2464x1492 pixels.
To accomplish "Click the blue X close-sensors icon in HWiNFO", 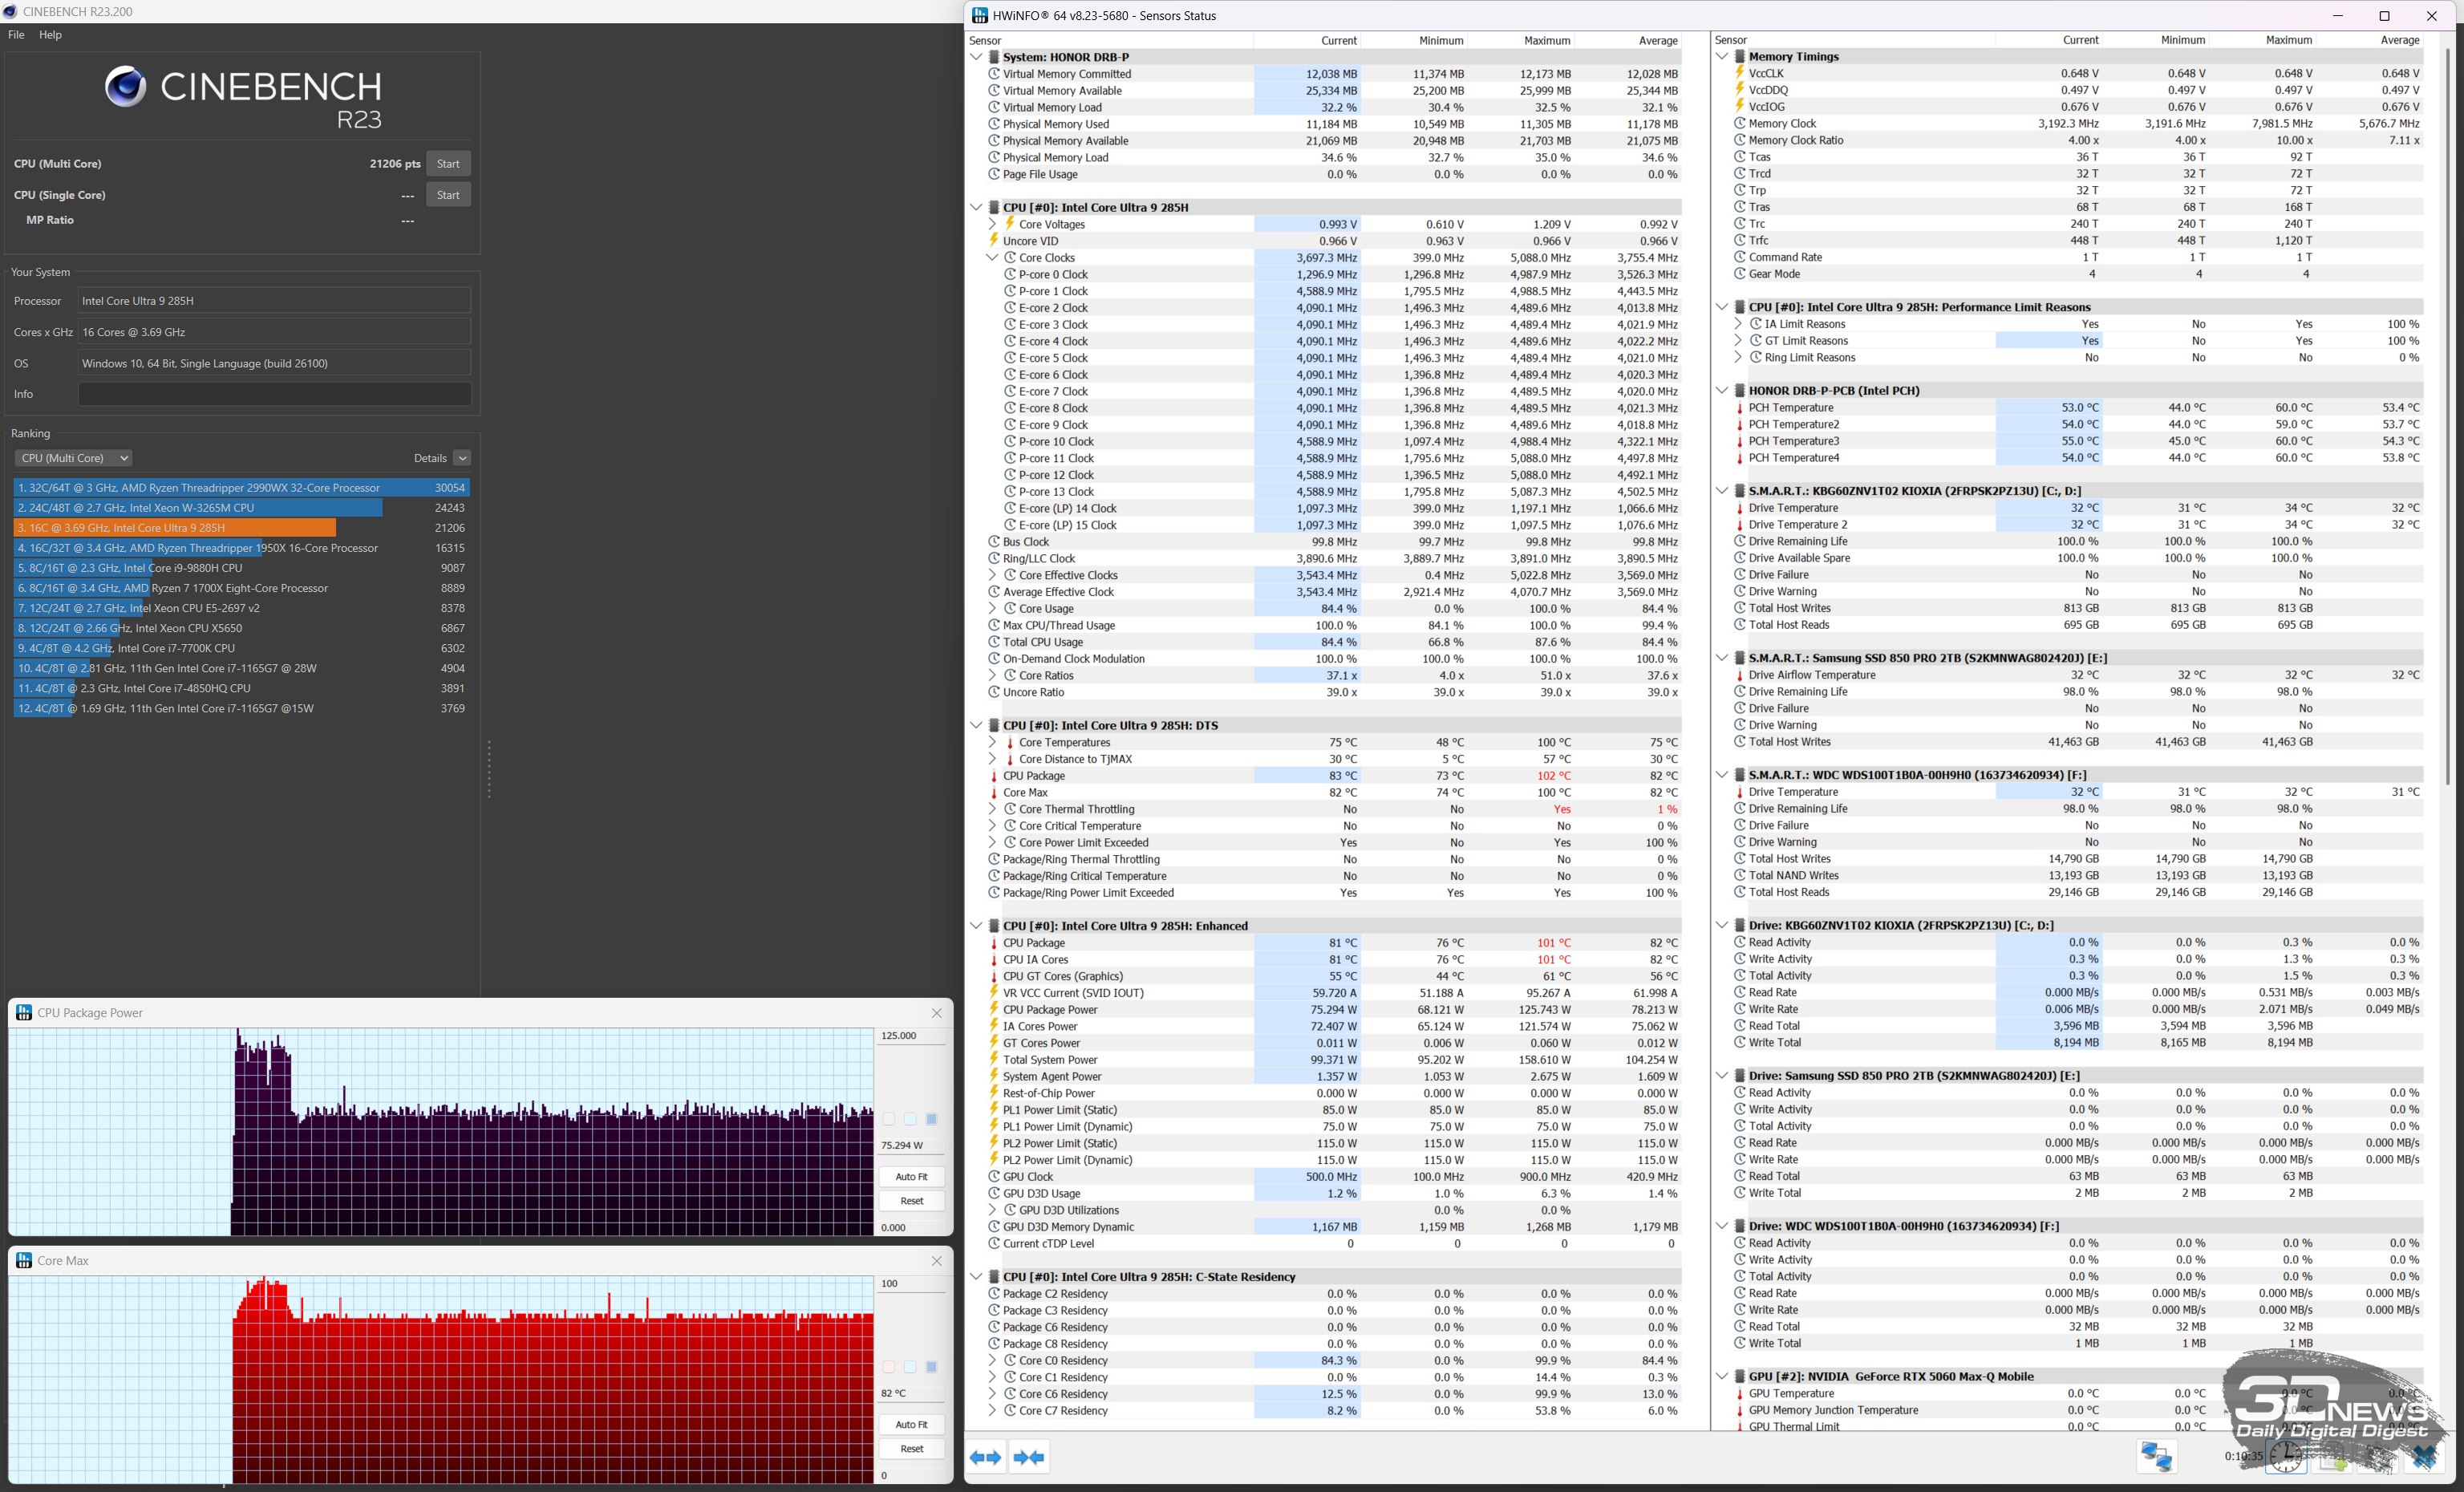I will (x=2425, y=1457).
